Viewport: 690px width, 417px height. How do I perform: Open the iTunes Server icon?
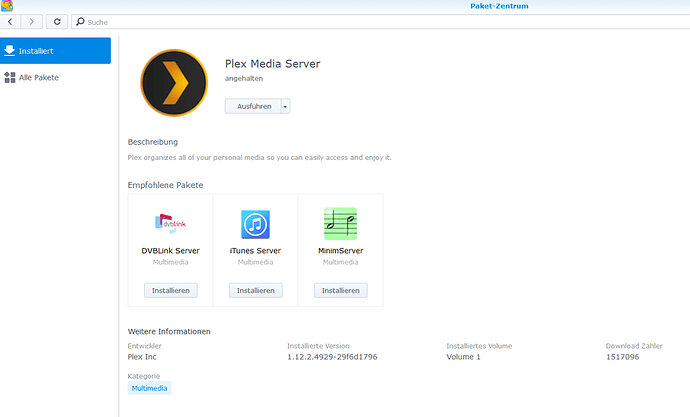255,224
